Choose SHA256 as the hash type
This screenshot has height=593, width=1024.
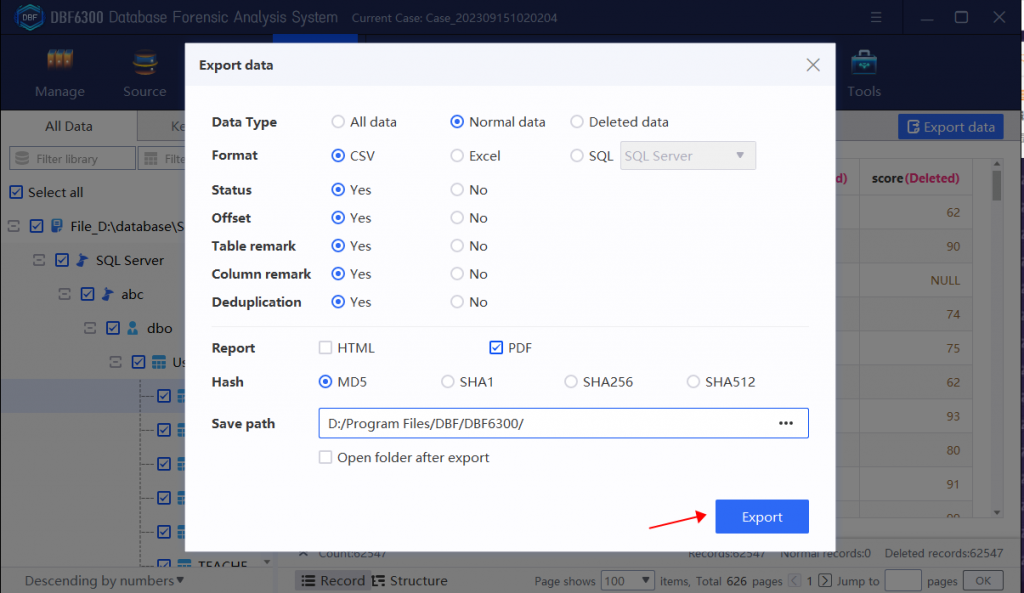click(x=571, y=381)
